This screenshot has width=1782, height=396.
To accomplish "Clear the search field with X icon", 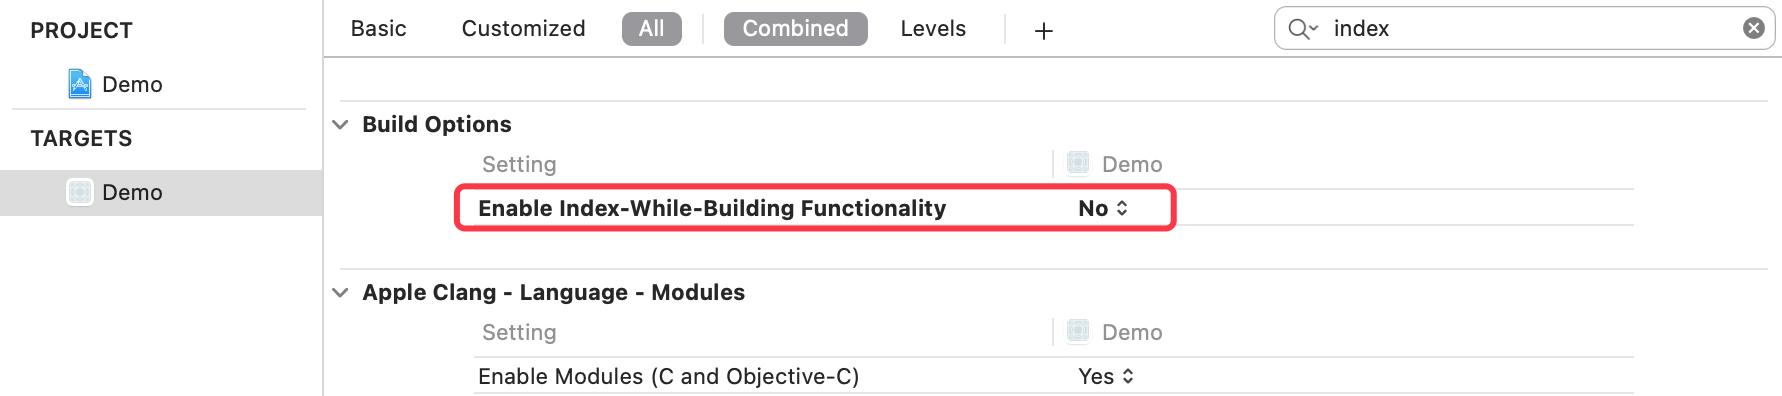I will coord(1753,28).
